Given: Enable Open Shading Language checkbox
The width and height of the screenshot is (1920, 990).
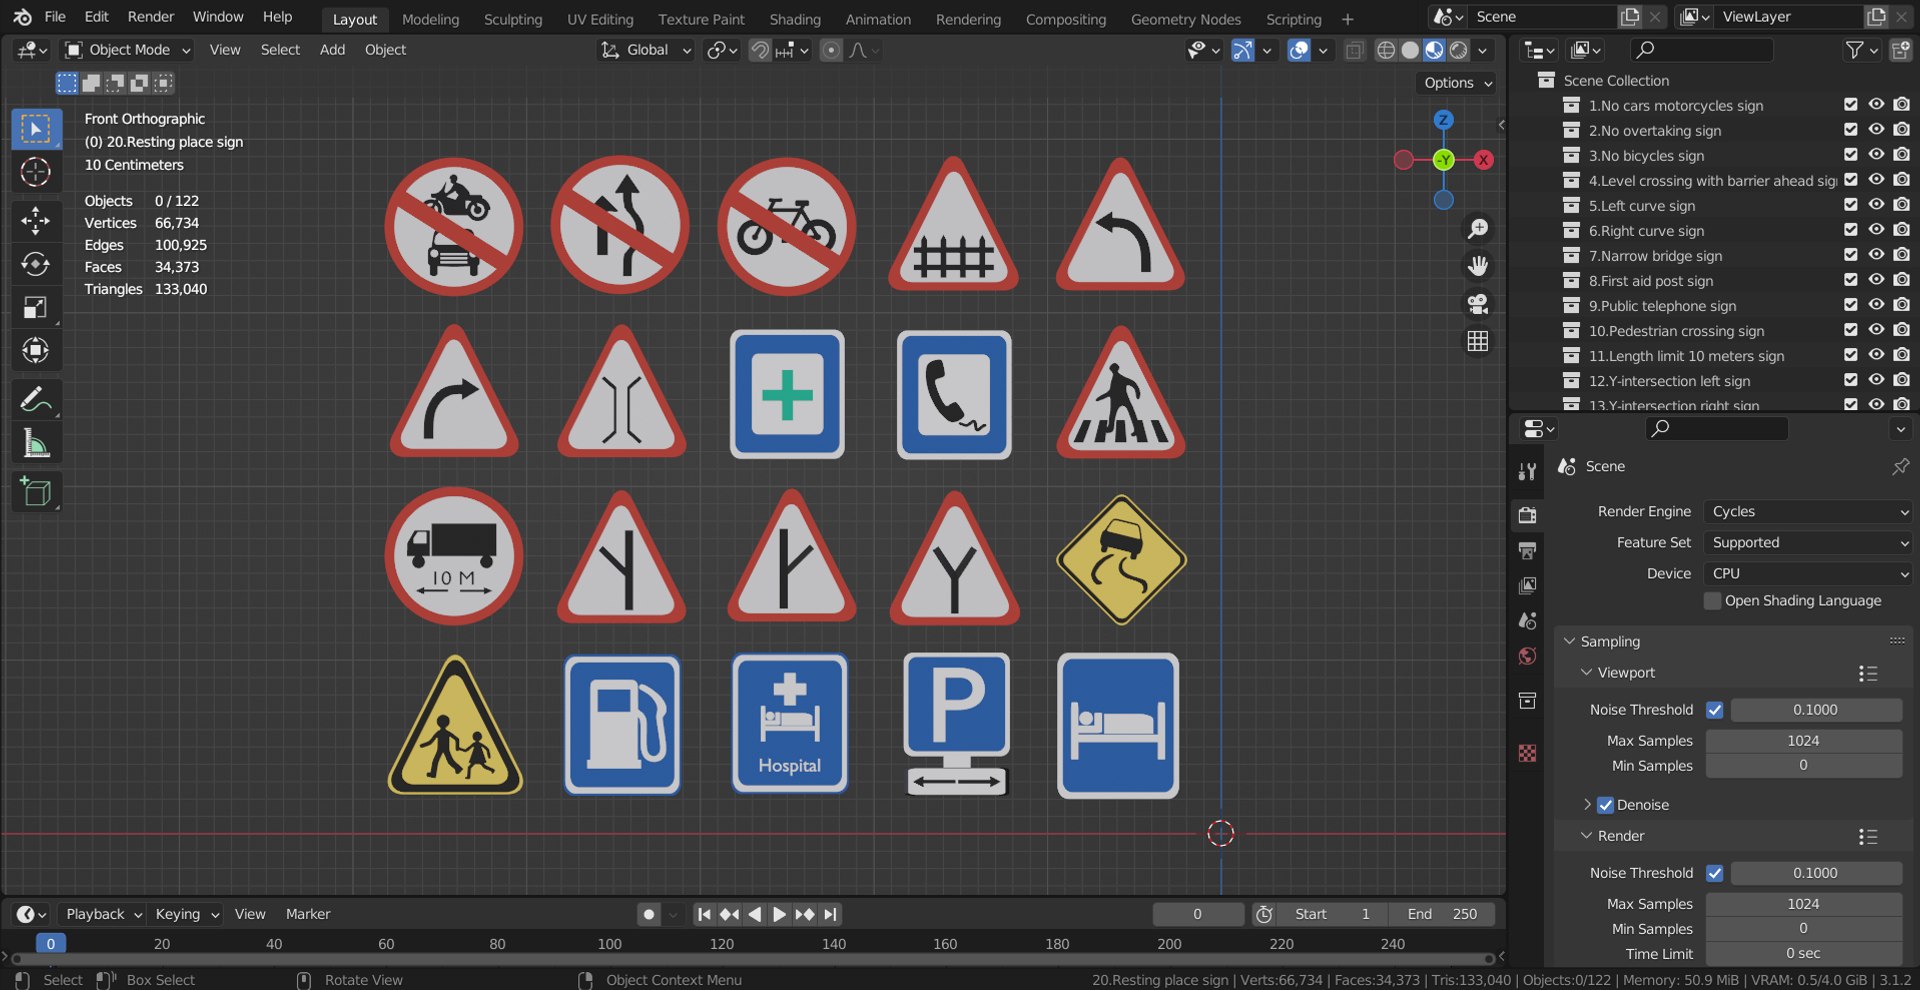Looking at the screenshot, I should 1713,601.
